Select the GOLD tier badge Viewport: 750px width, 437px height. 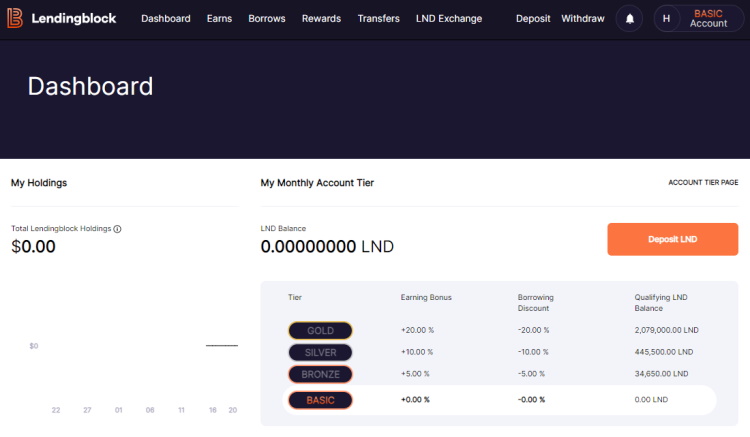[x=320, y=330]
